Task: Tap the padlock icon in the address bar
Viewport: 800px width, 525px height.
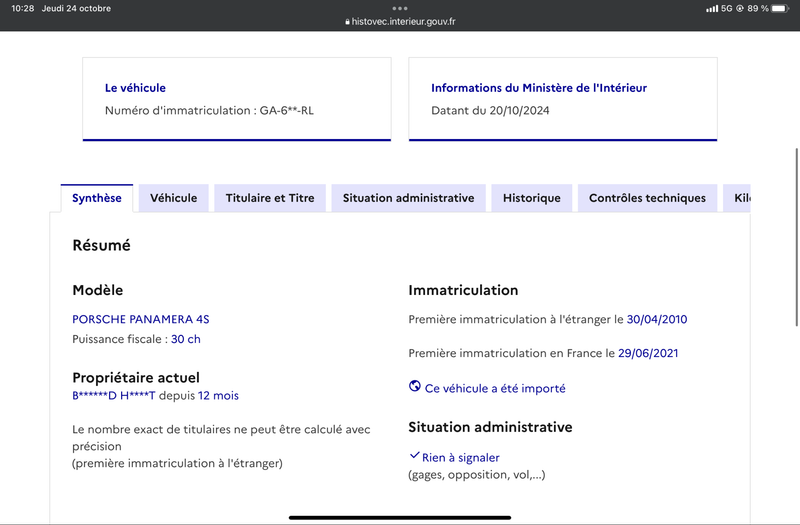Action: pos(347,22)
